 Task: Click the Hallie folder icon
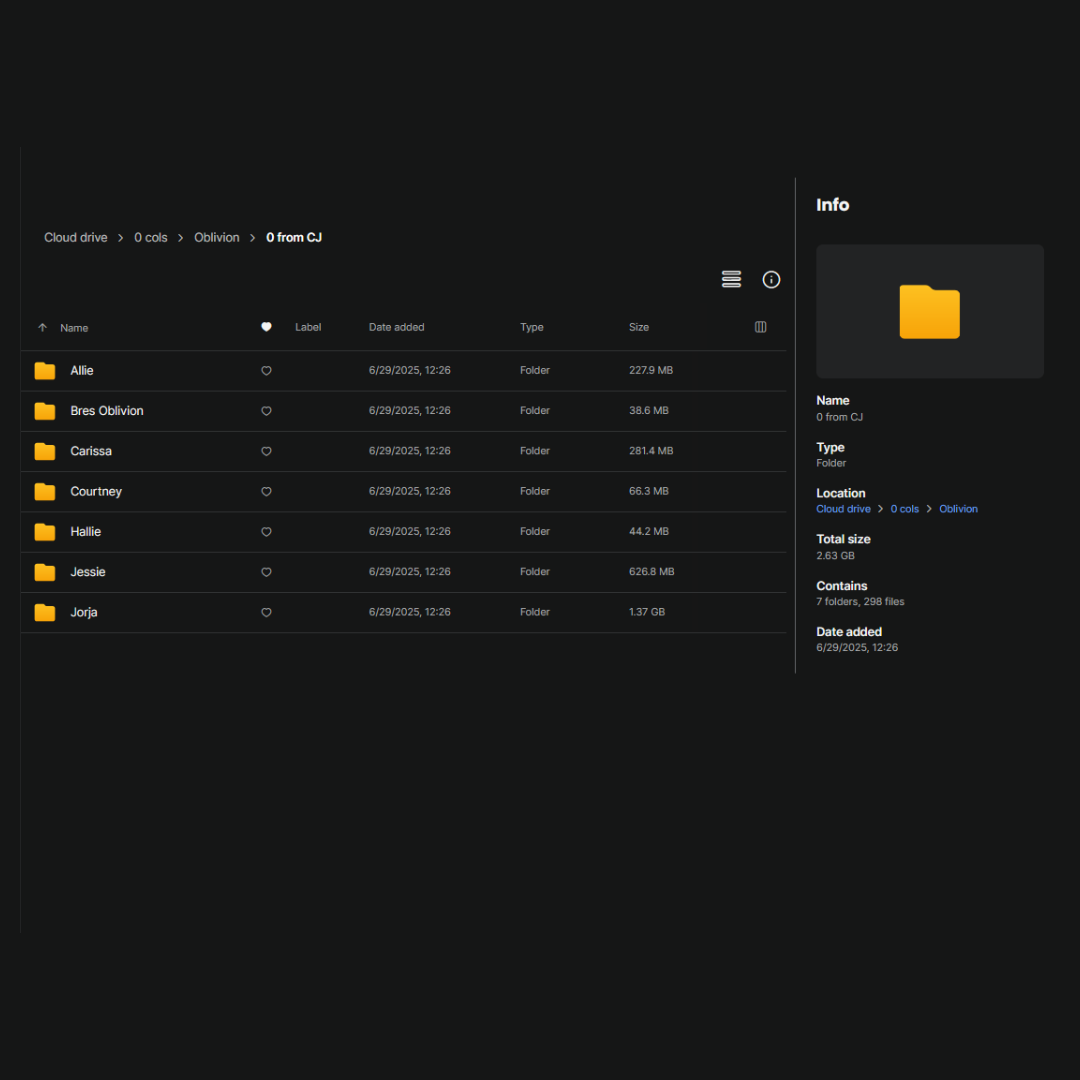click(x=45, y=532)
